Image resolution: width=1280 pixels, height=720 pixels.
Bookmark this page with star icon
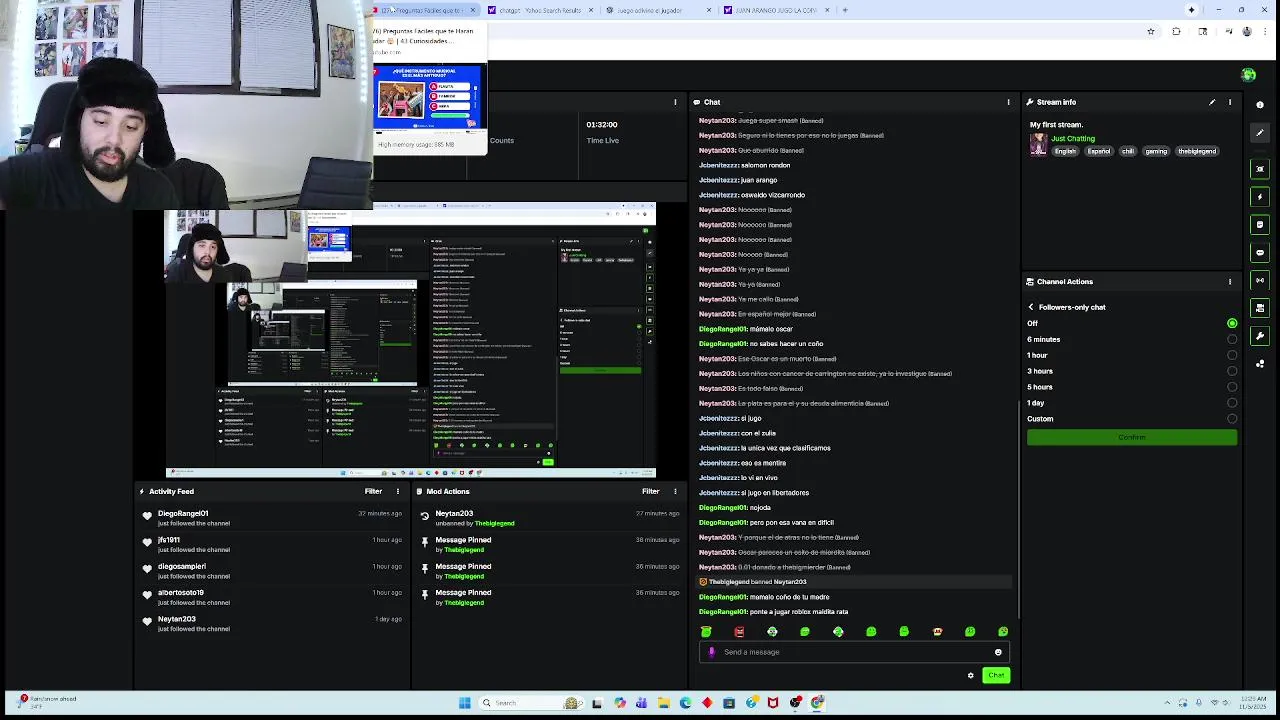1151,32
